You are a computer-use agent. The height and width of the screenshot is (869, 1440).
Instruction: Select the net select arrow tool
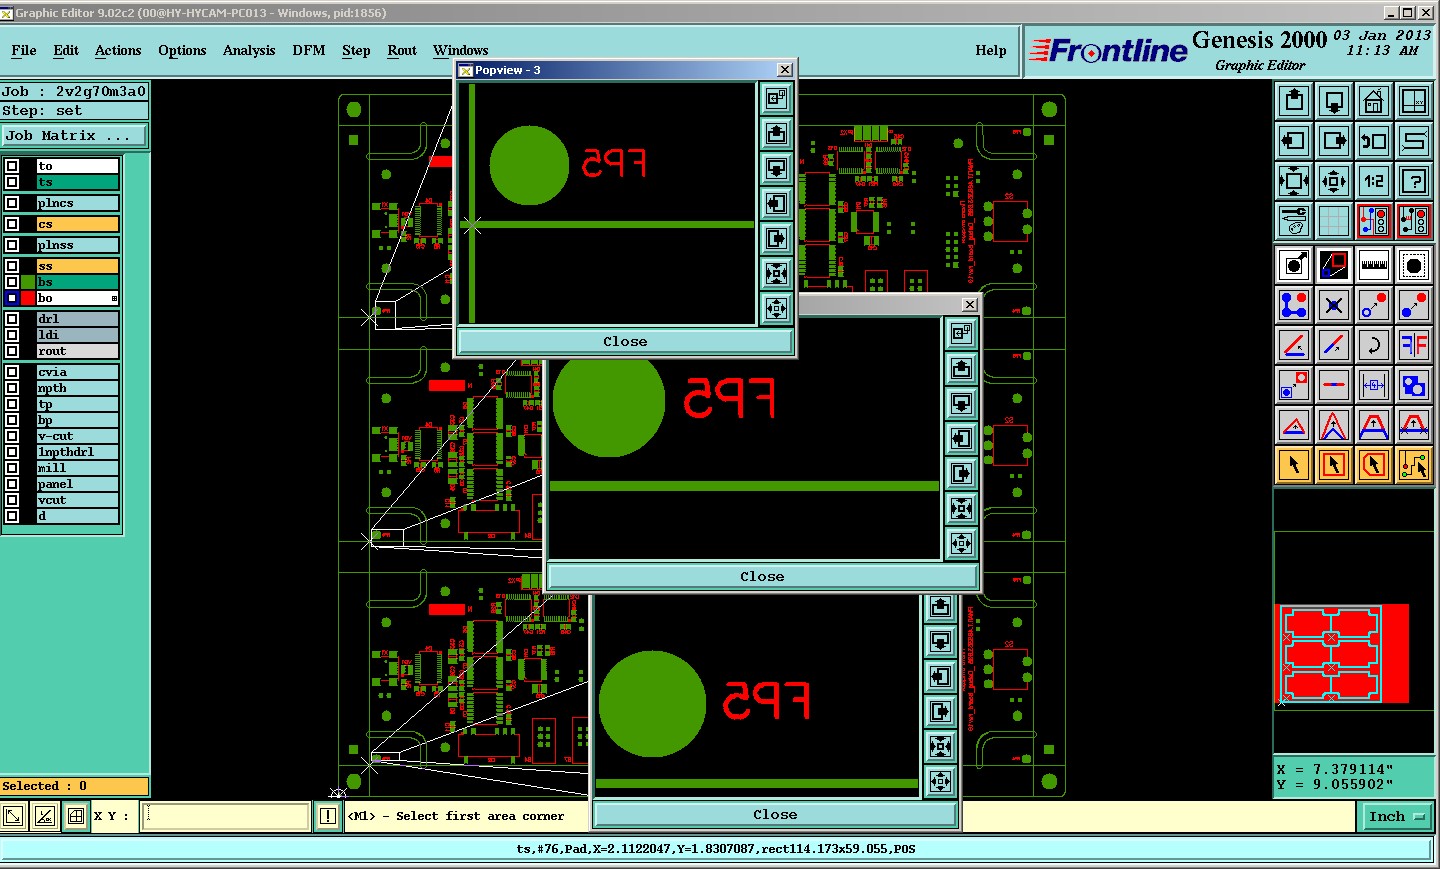[1414, 465]
